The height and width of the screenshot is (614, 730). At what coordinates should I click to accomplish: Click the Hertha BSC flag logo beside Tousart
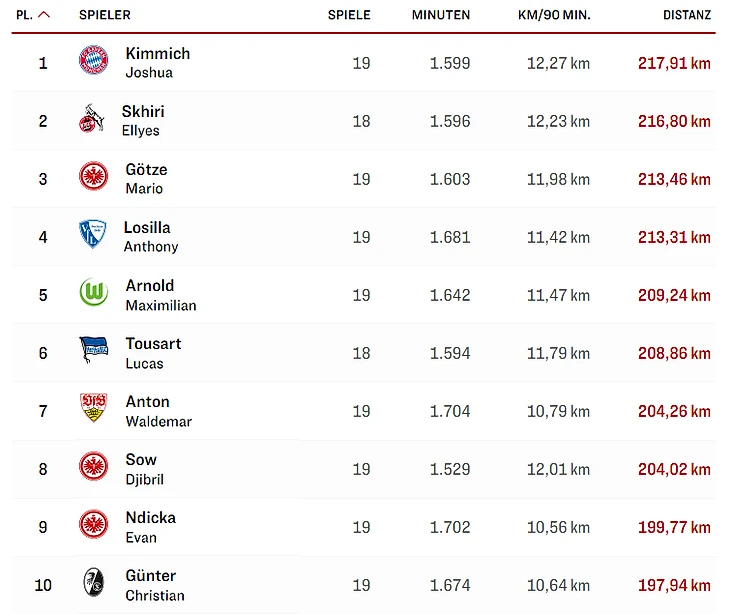[93, 352]
